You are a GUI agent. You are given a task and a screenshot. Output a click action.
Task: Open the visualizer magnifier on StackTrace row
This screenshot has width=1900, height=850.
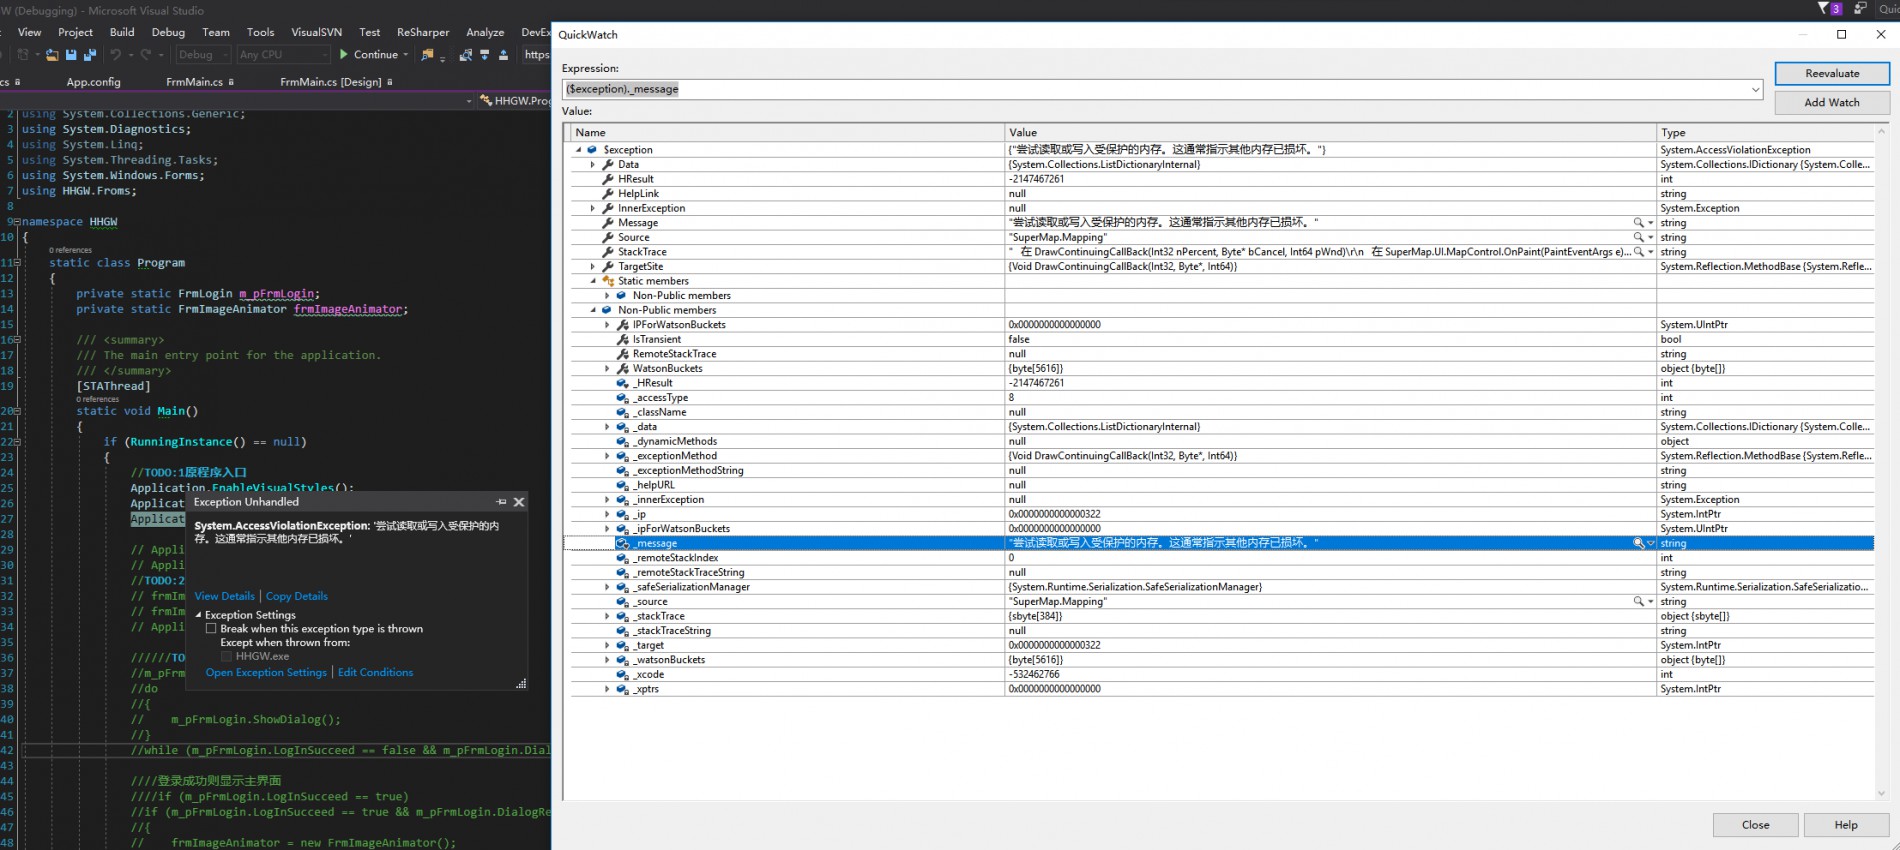pos(1638,252)
